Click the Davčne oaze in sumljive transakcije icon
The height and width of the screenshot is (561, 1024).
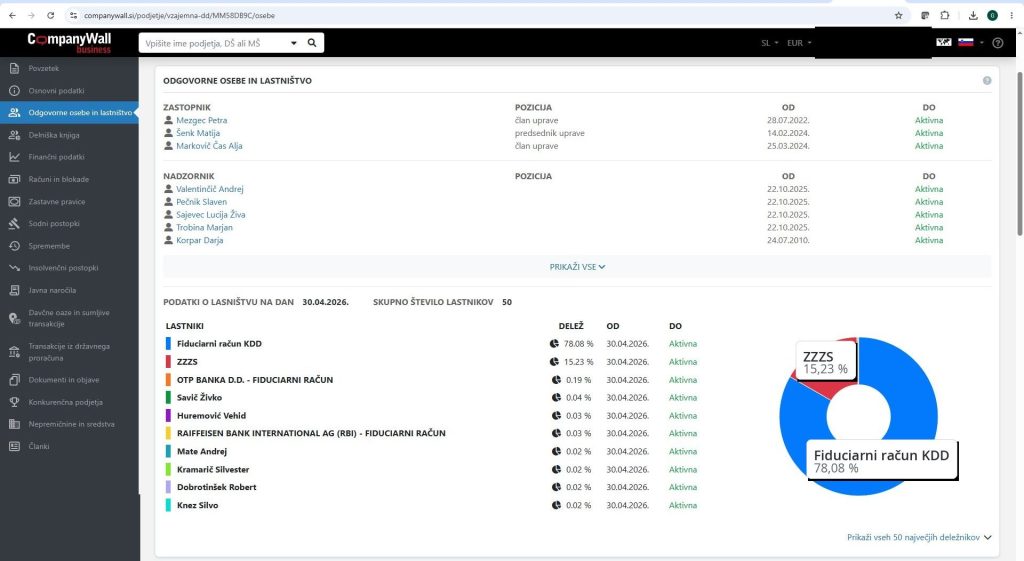pos(14,318)
